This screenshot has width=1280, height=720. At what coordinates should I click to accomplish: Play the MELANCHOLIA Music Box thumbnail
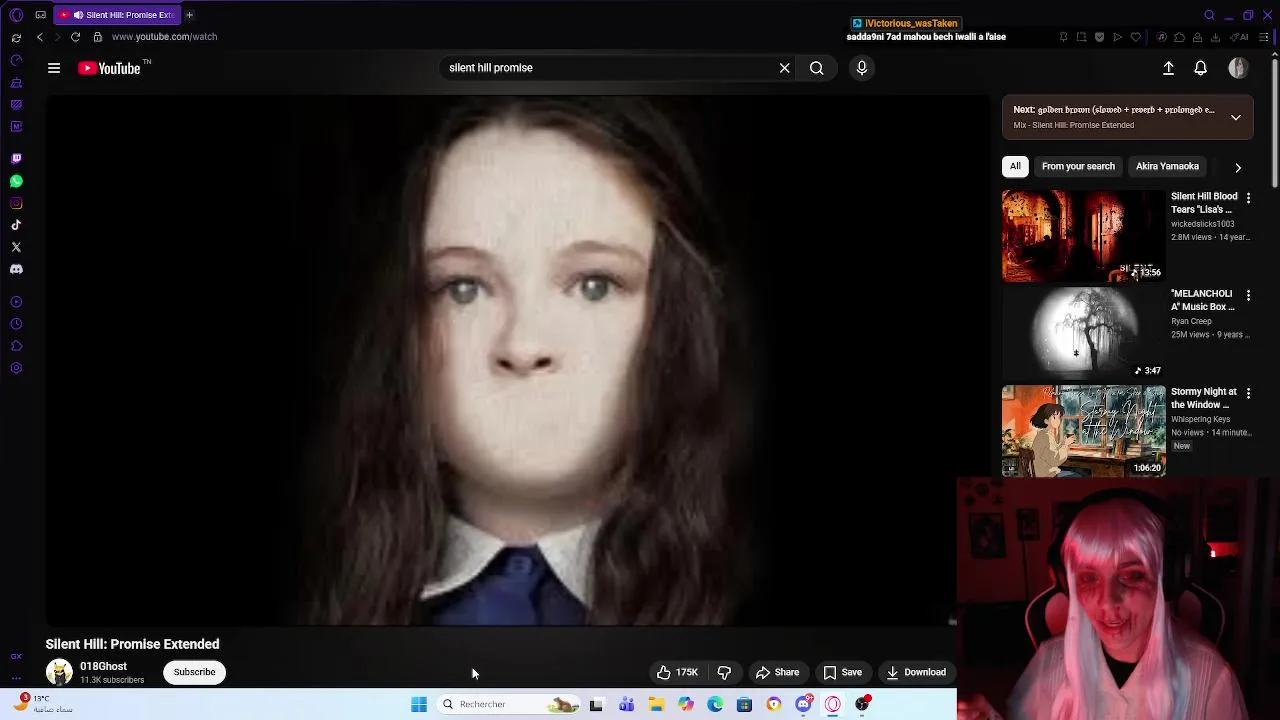(1084, 334)
